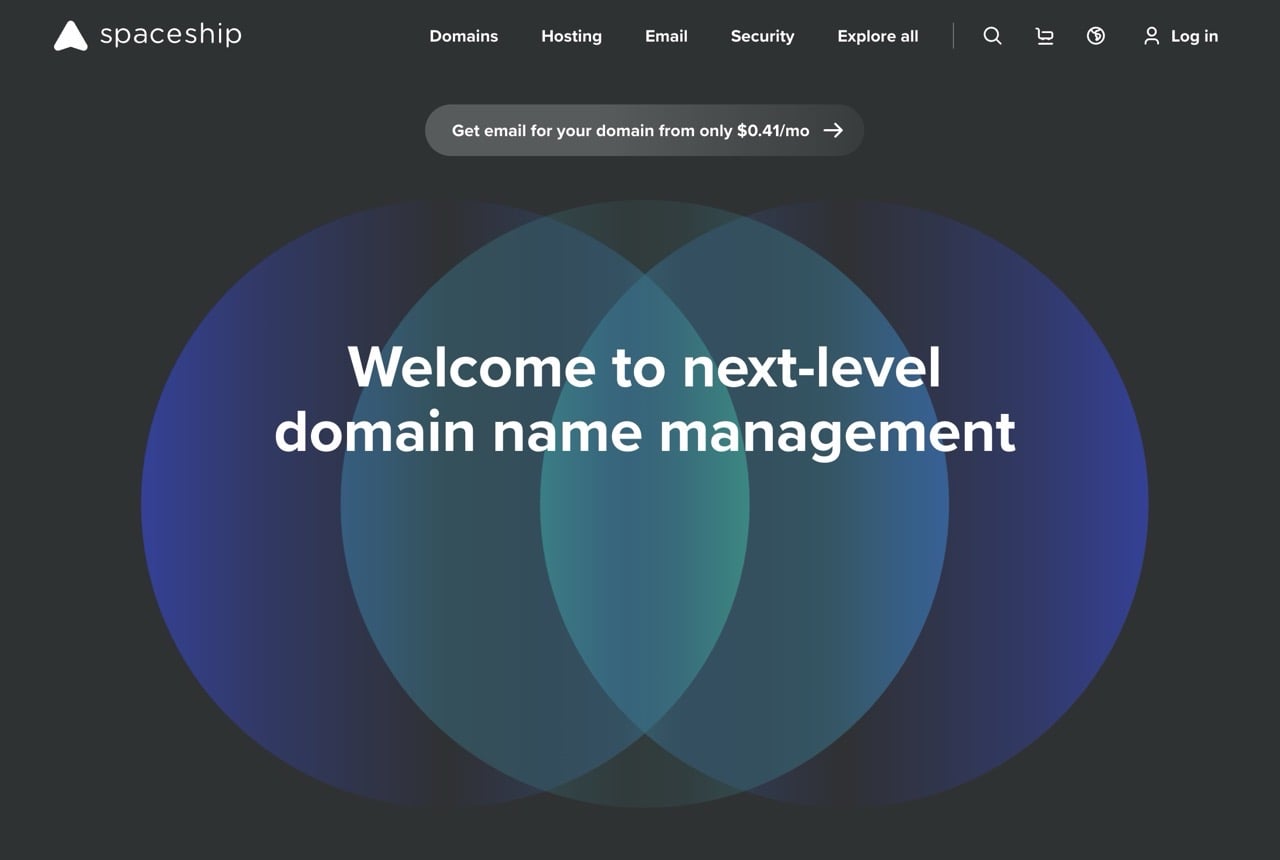
Task: Click the Log in link
Action: [1194, 36]
